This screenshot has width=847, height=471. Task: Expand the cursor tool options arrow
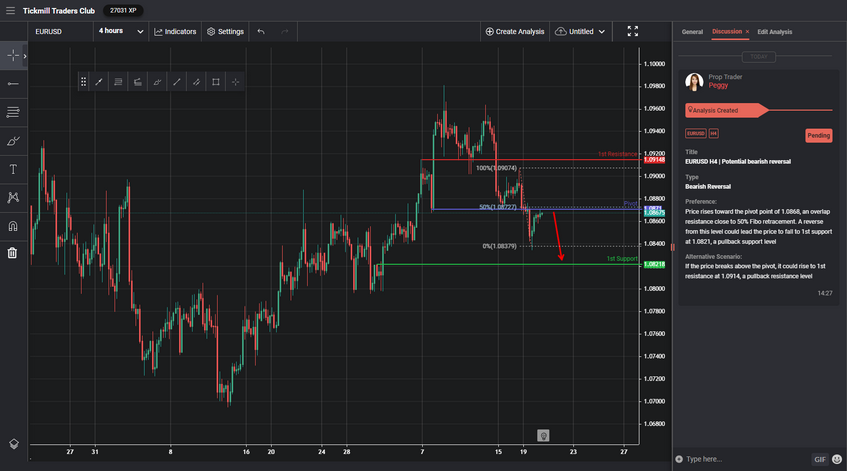click(25, 56)
